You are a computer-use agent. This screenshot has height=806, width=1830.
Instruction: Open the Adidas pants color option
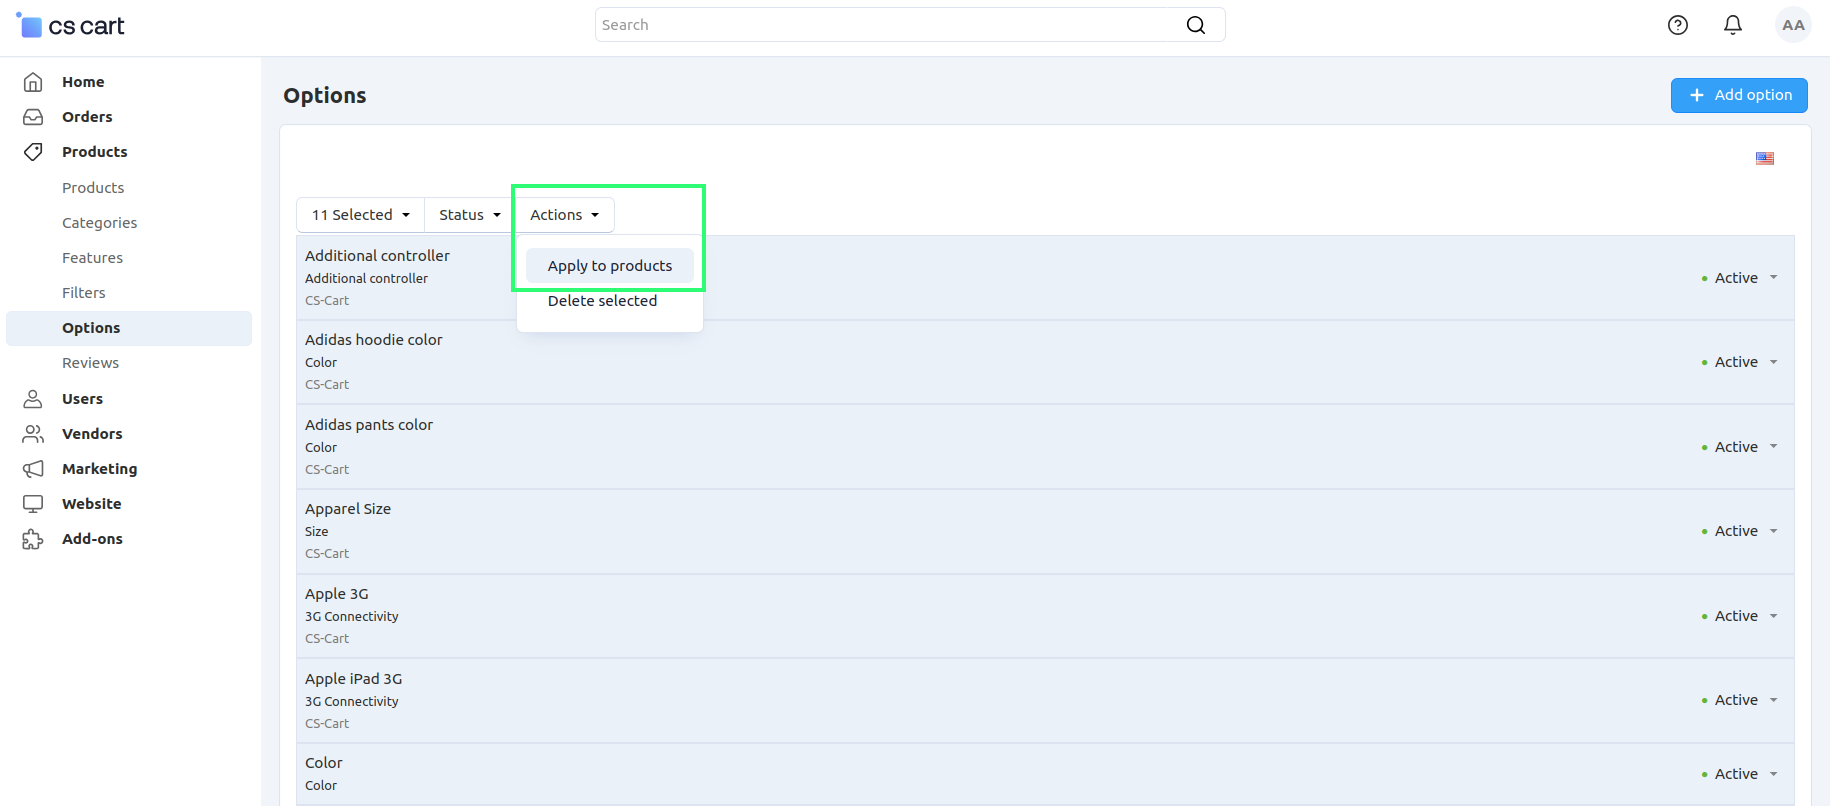369,425
